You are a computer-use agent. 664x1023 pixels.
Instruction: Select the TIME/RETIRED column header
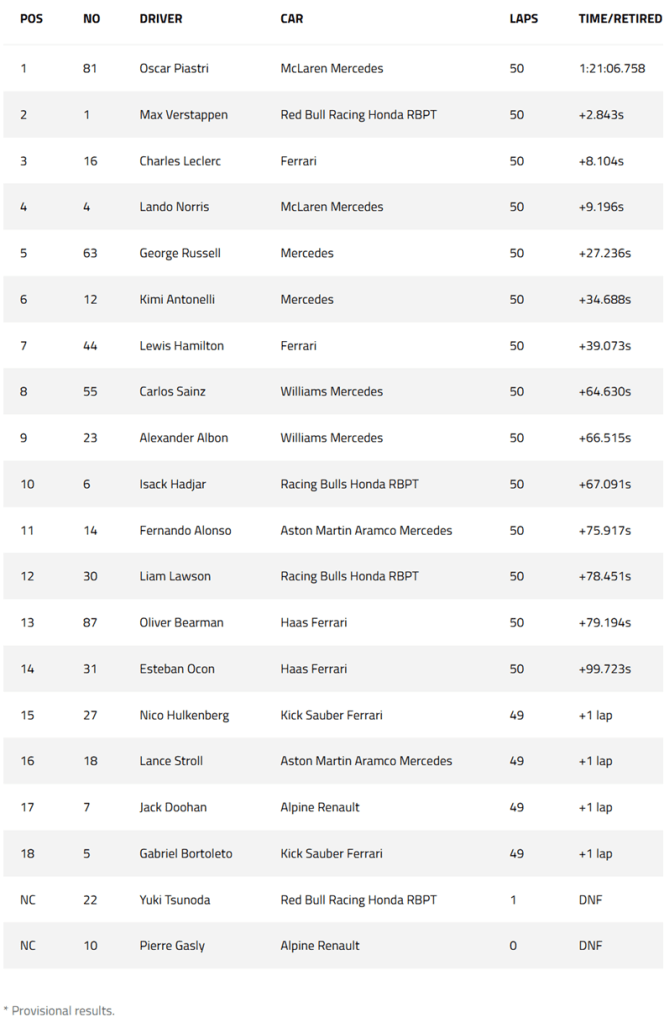pos(619,19)
